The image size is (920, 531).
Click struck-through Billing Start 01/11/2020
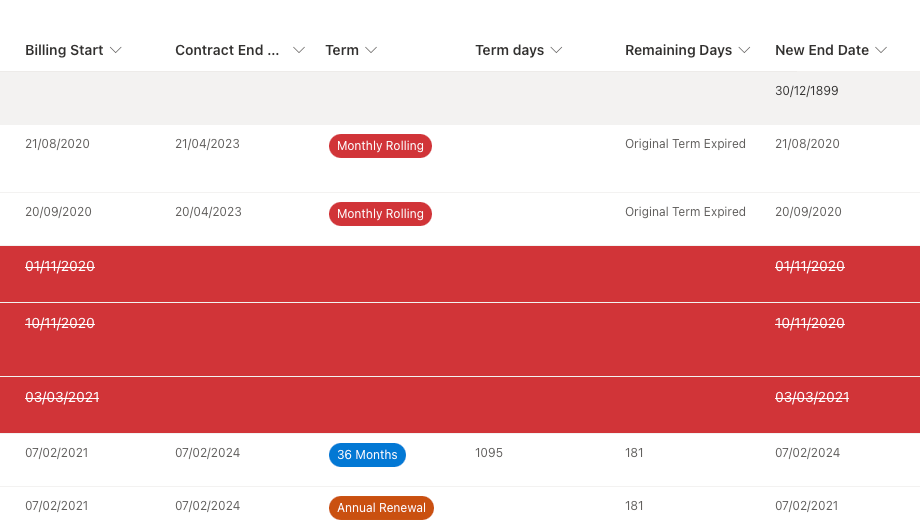60,266
